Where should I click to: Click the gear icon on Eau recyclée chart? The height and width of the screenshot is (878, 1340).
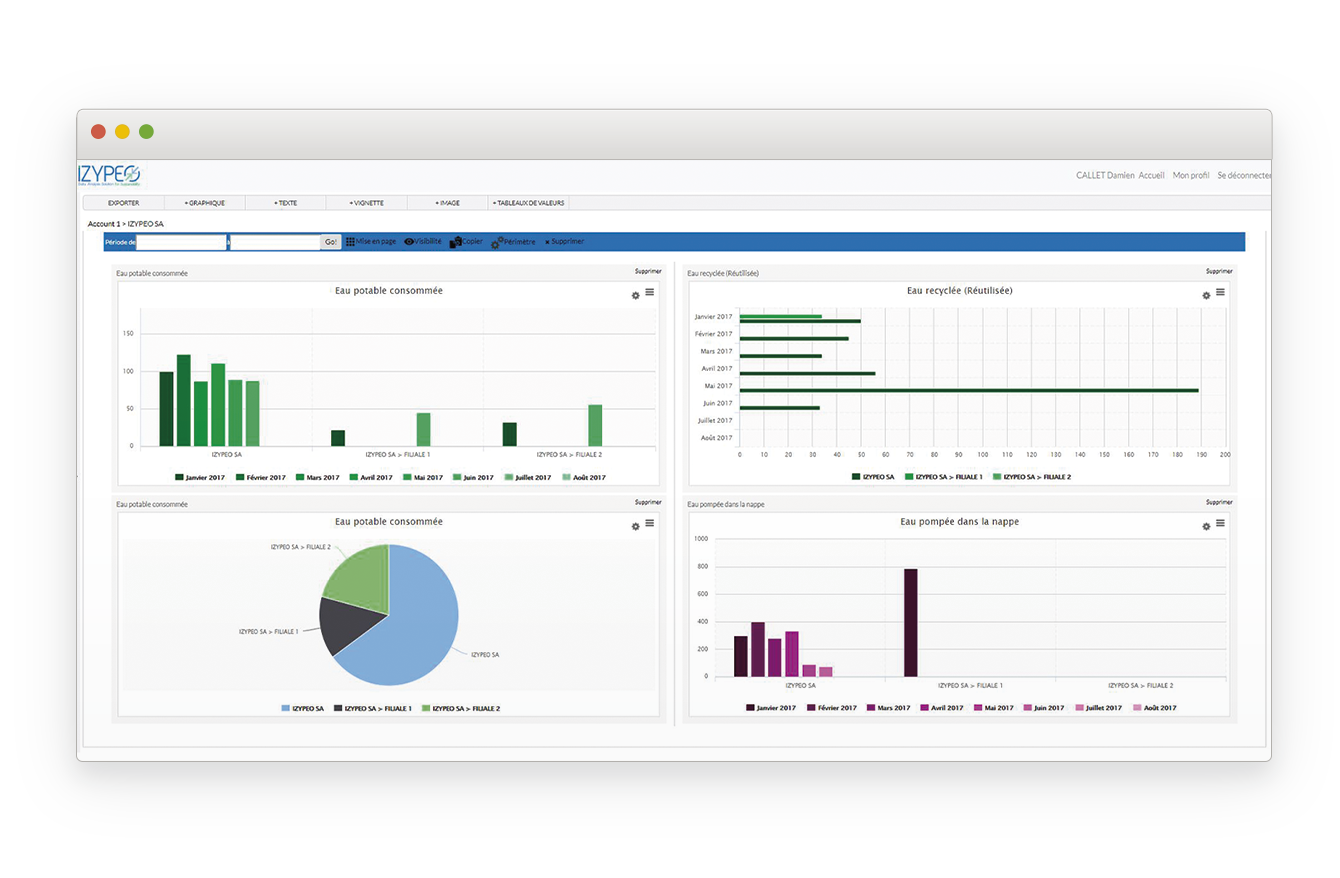click(x=1206, y=295)
